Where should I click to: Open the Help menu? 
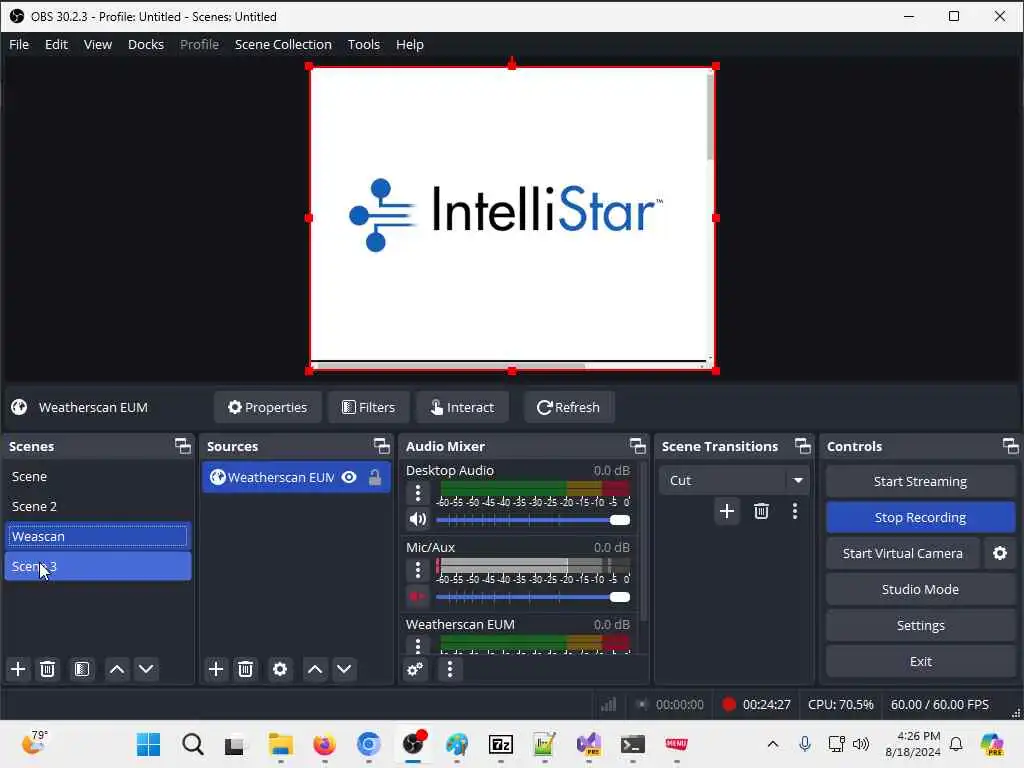(x=409, y=44)
